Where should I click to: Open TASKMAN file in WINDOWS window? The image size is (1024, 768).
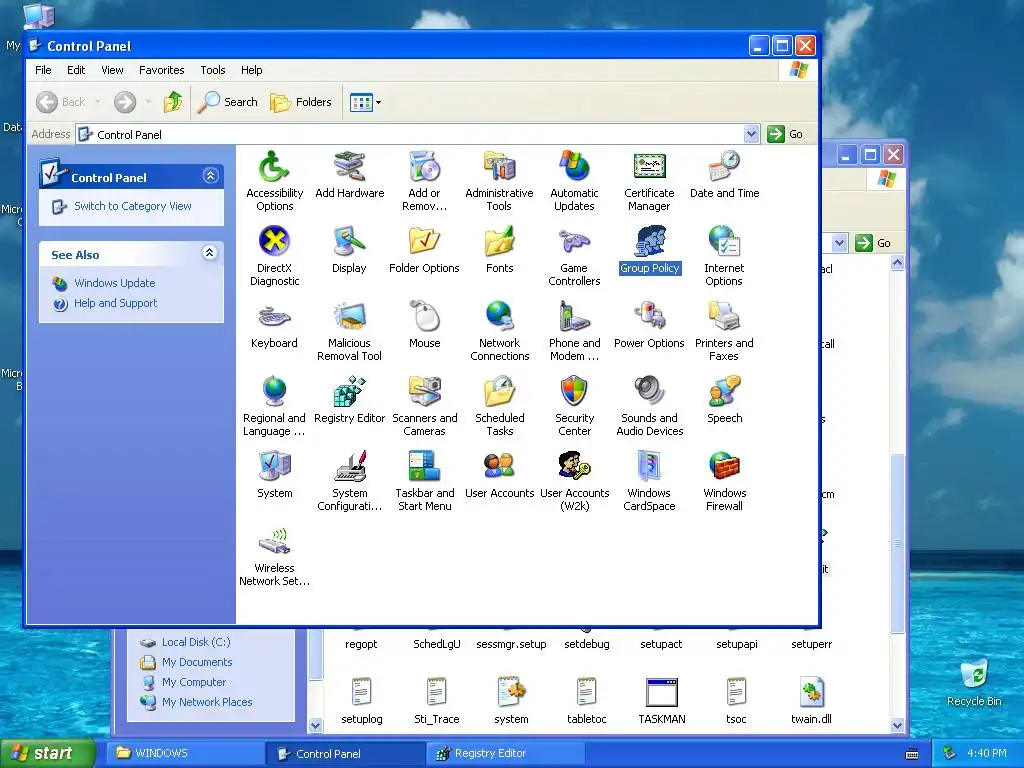click(x=662, y=701)
